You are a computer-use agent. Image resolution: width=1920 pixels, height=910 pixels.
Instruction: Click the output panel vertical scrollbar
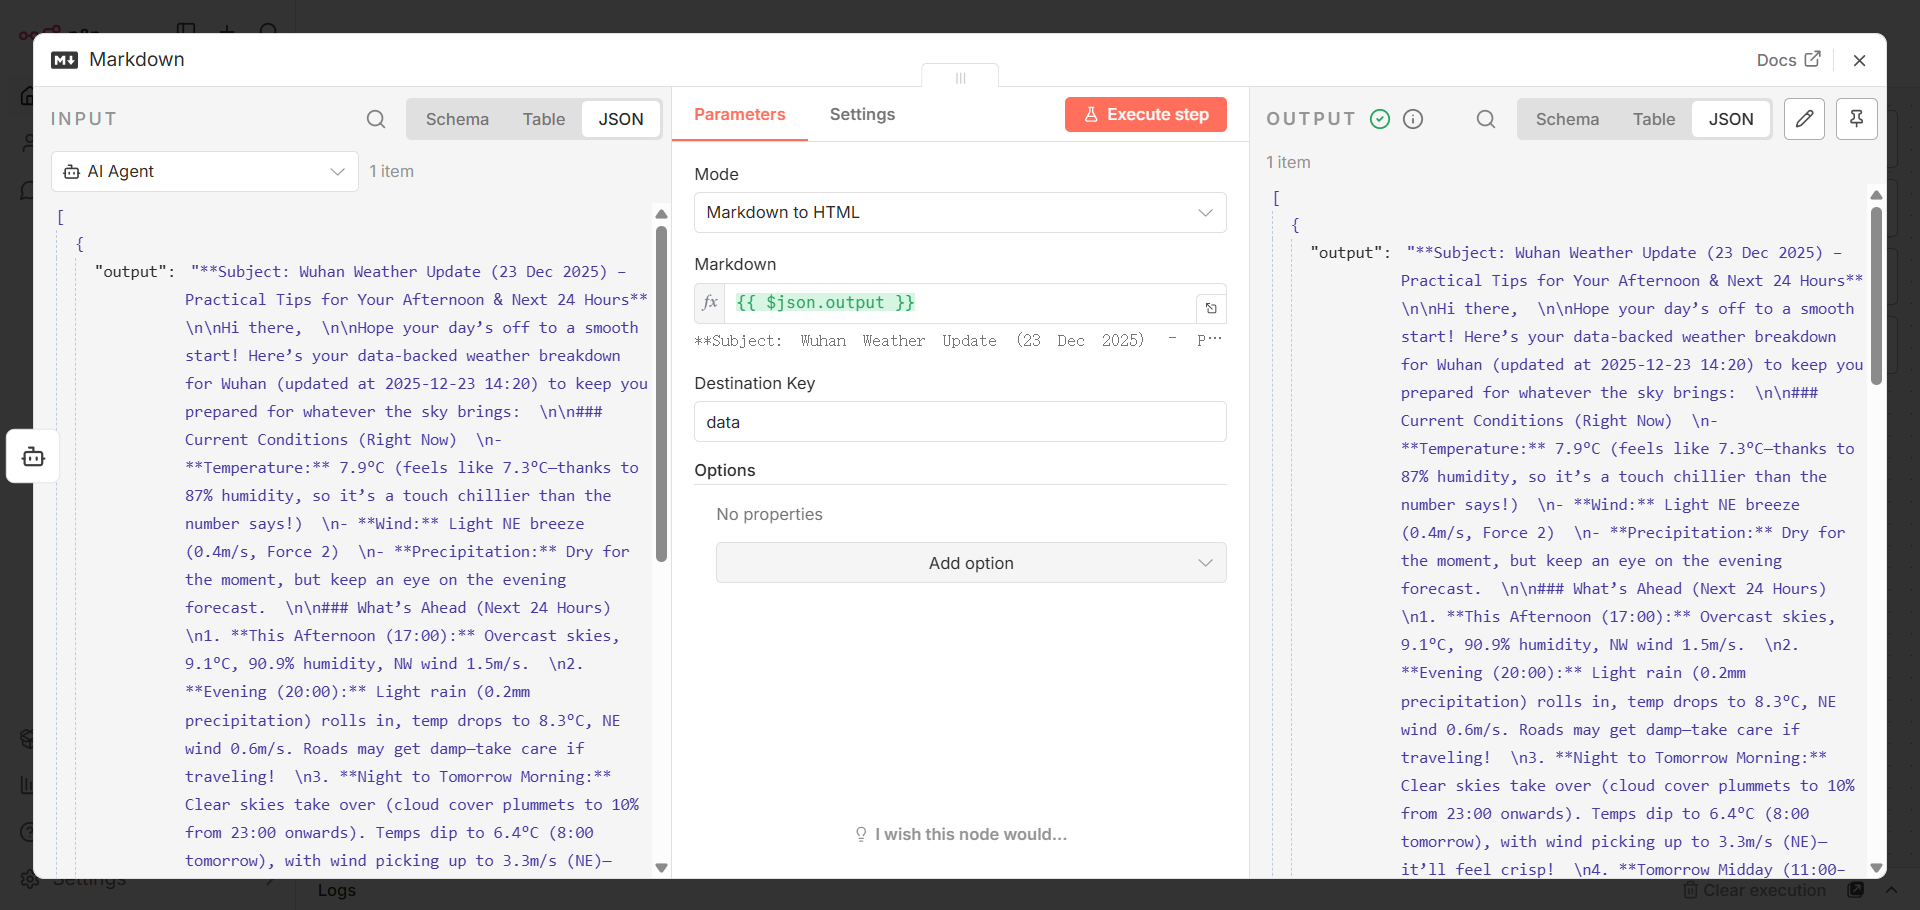pyautogui.click(x=1876, y=295)
